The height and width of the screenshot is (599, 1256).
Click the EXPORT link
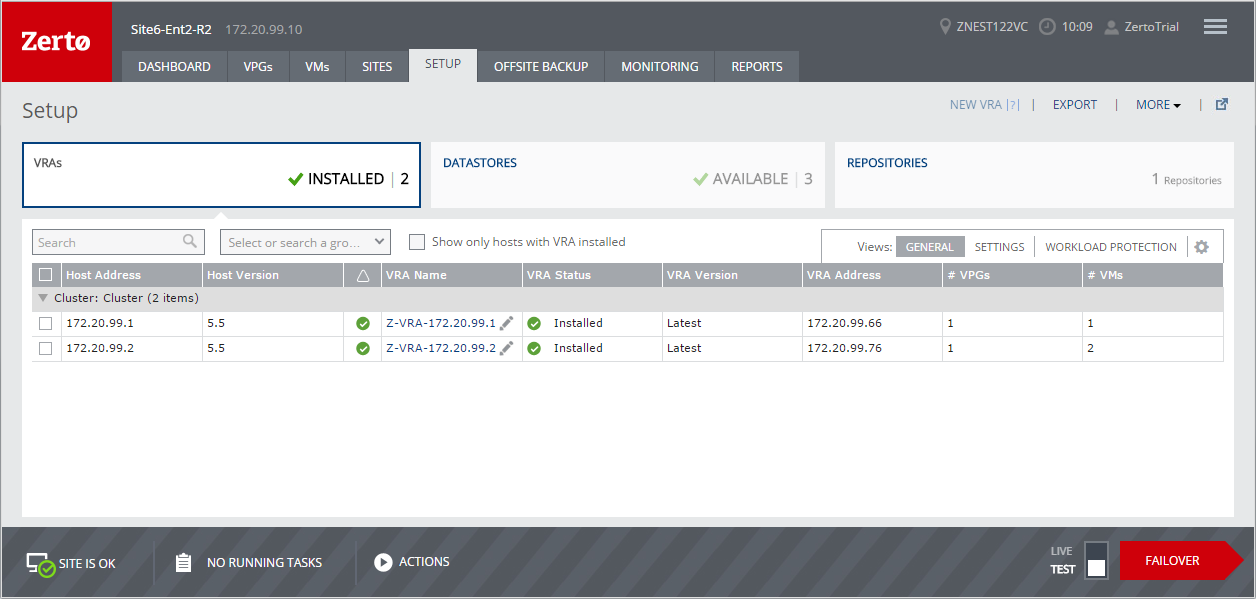[1075, 104]
